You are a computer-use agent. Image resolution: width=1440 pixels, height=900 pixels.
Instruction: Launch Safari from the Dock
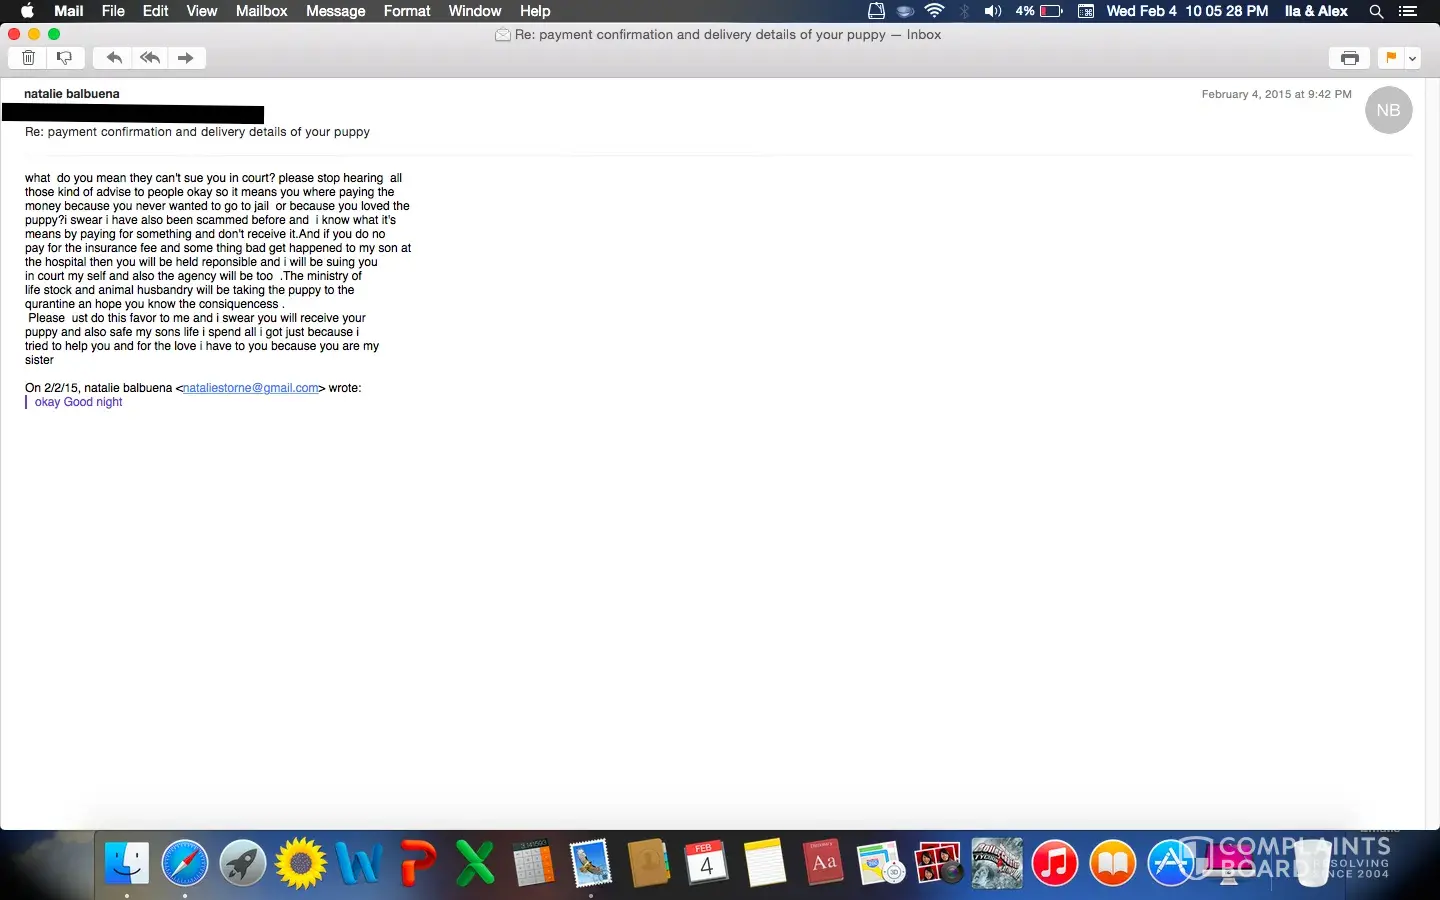[185, 863]
